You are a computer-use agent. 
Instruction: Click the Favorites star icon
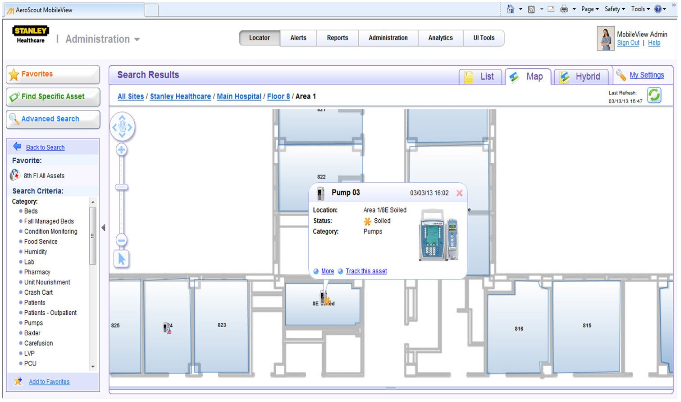coord(14,75)
